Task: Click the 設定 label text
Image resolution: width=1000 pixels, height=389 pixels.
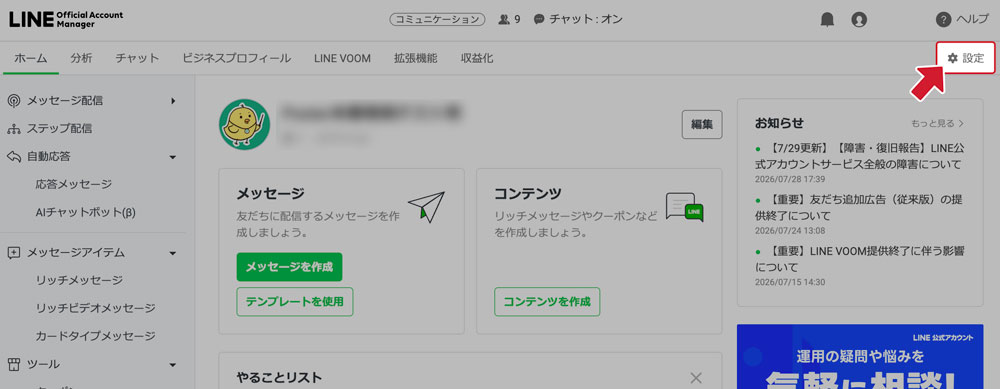Action: [x=973, y=58]
